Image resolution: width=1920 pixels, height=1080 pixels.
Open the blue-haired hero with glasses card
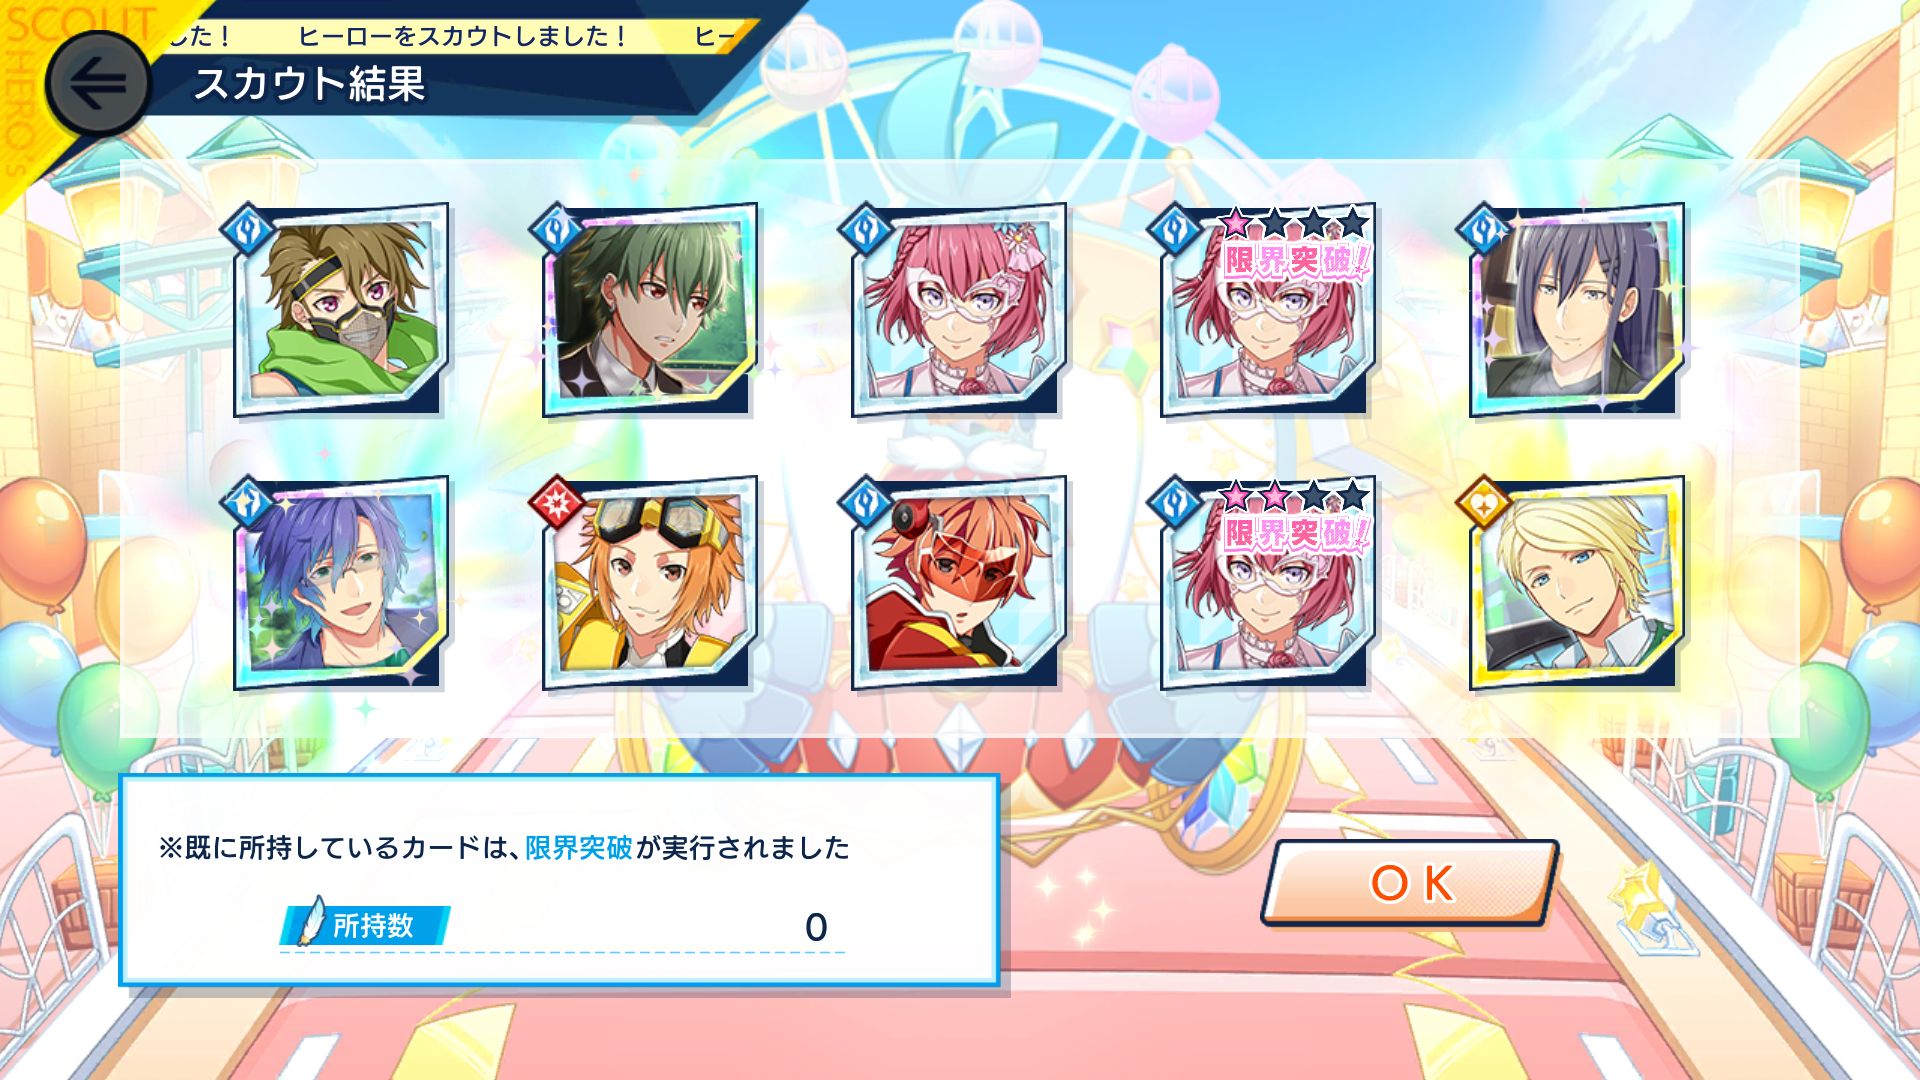coord(341,583)
